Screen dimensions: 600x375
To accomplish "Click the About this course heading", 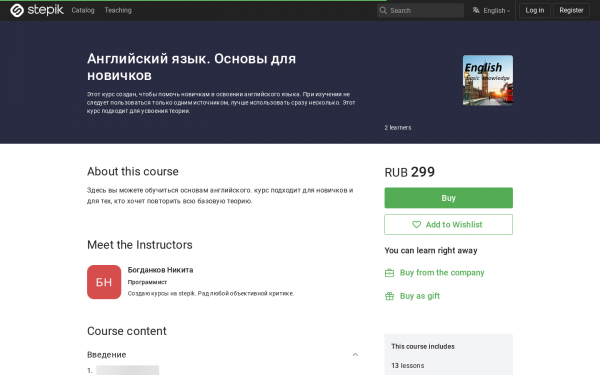I will (133, 171).
